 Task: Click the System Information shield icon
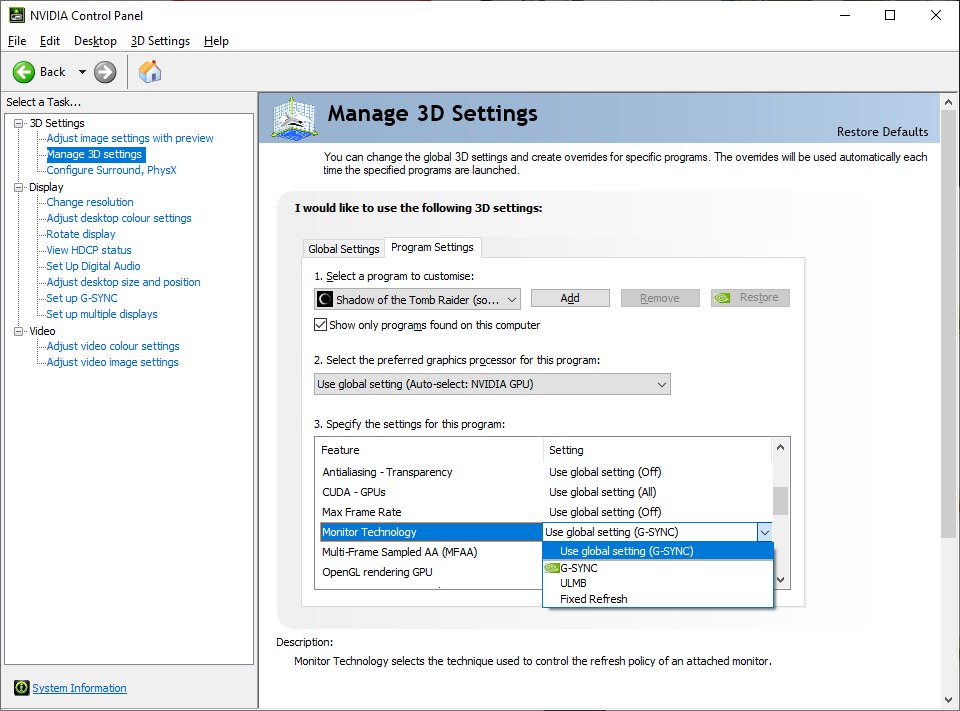pyautogui.click(x=21, y=688)
